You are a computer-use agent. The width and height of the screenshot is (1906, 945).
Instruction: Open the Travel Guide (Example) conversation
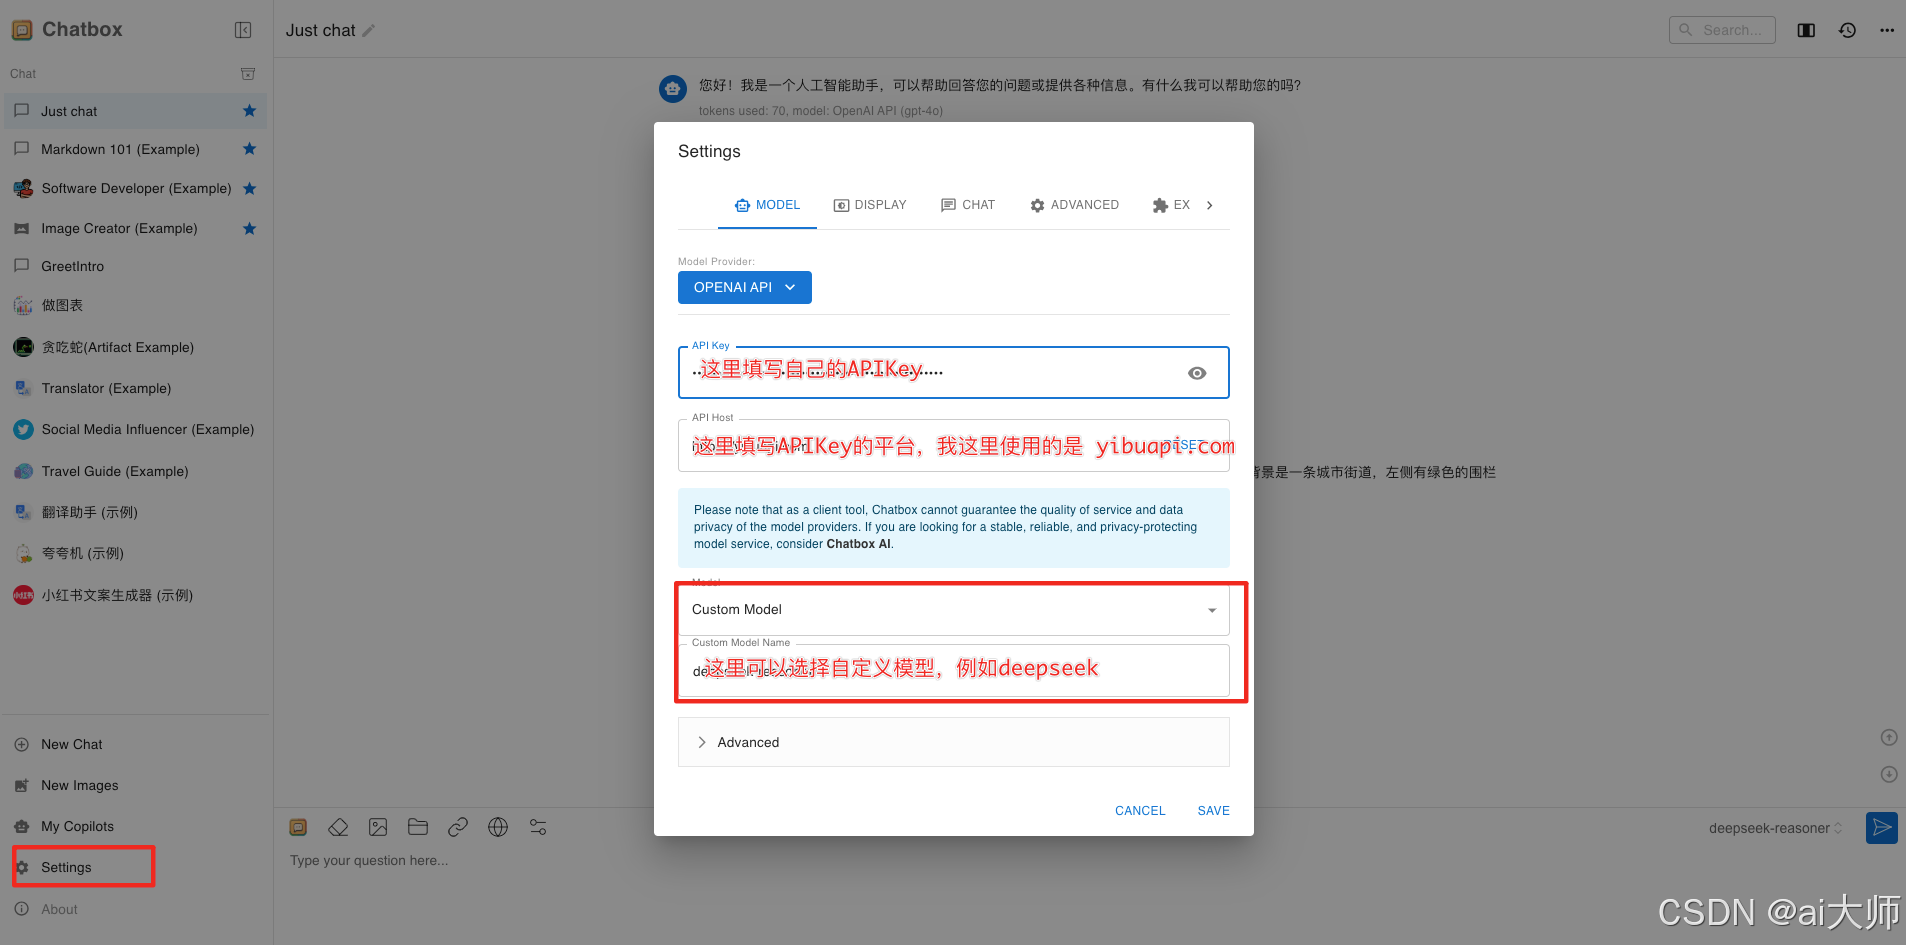click(136, 471)
